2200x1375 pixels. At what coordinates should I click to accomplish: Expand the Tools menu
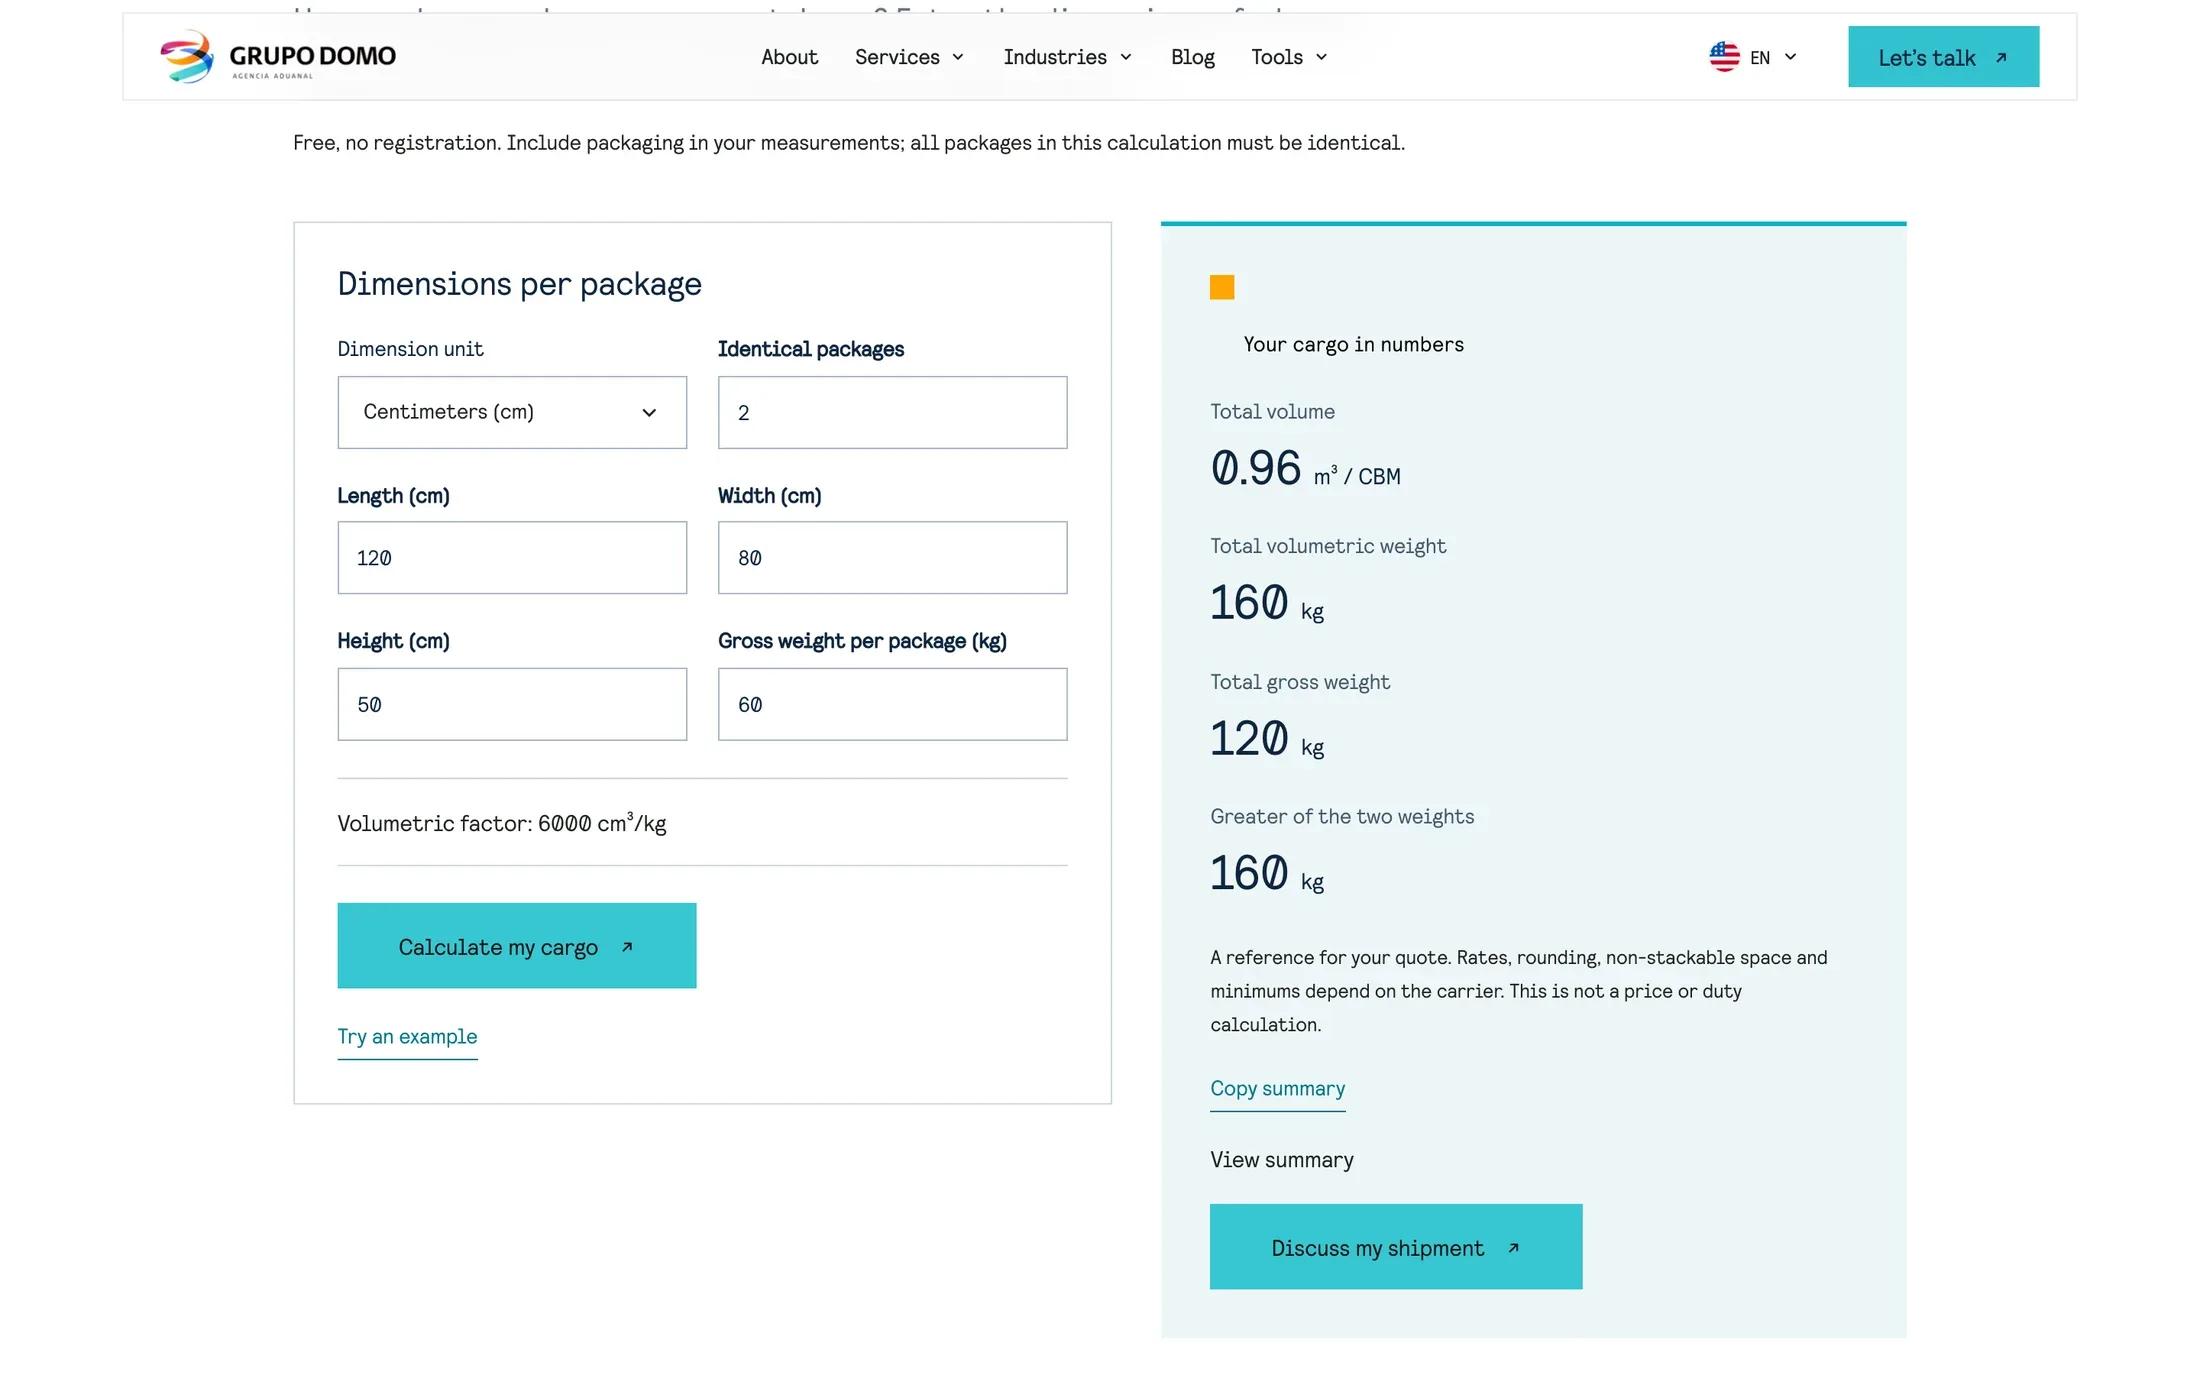coord(1289,57)
